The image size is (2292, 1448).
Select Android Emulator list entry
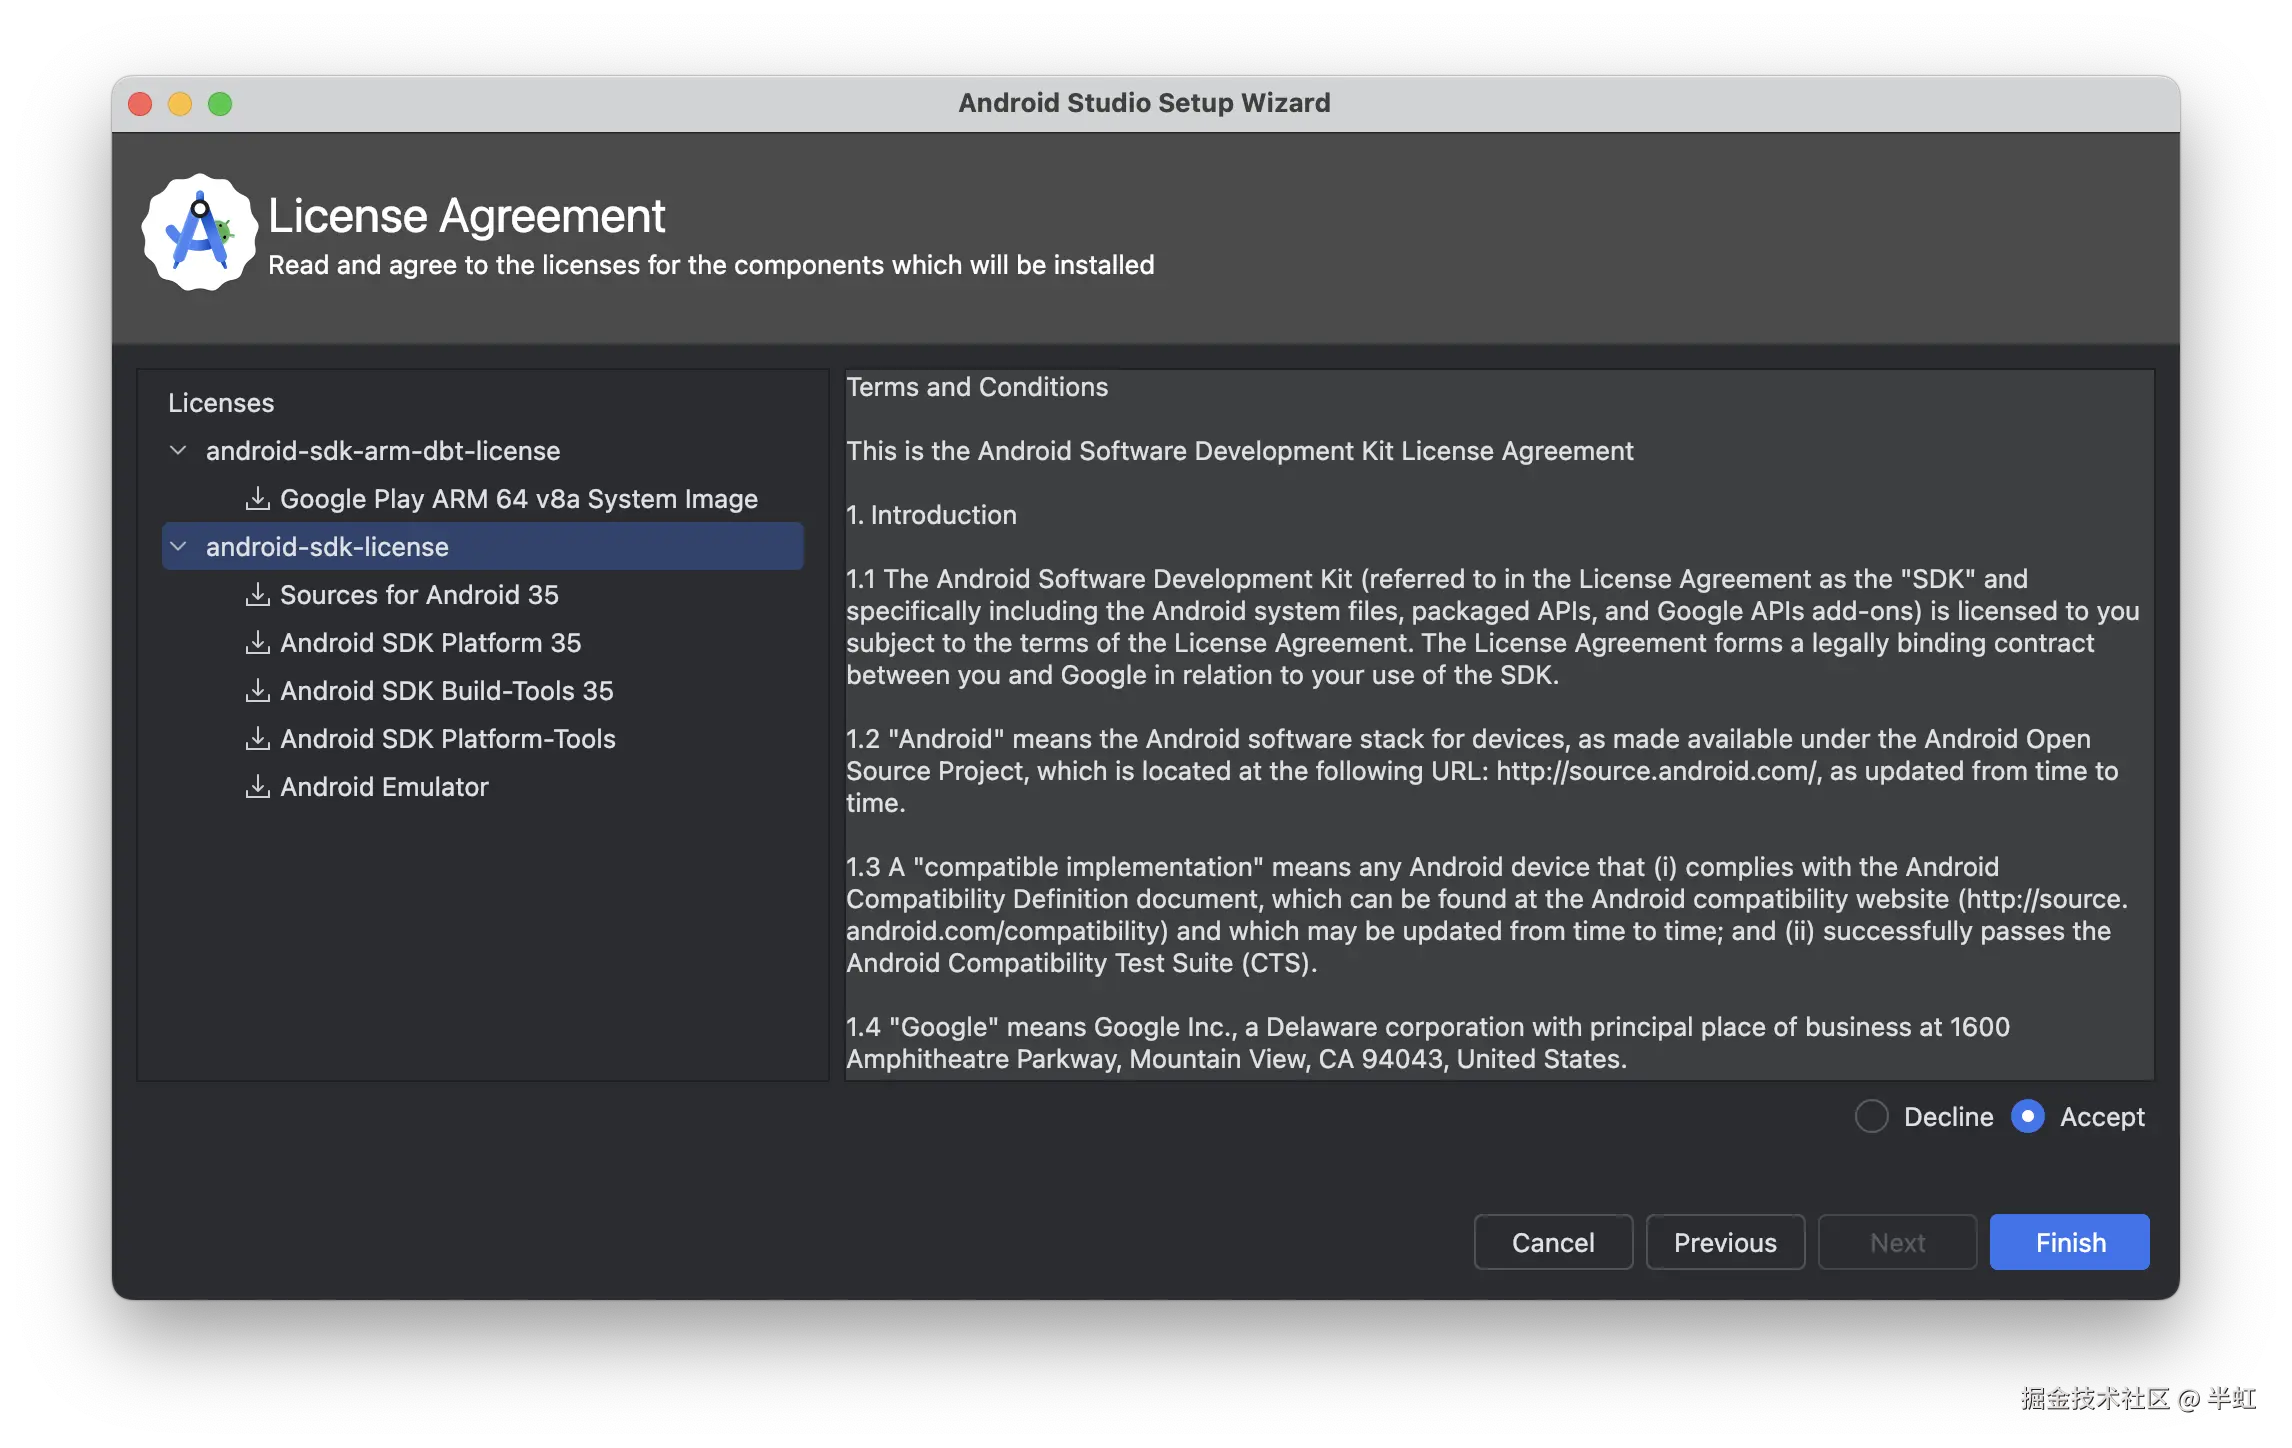click(384, 786)
